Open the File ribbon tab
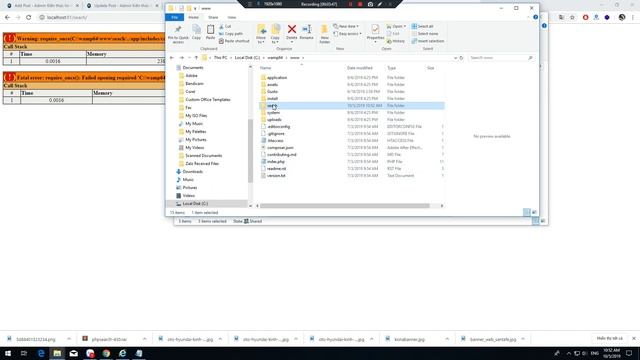The image size is (640, 360). pyautogui.click(x=175, y=17)
